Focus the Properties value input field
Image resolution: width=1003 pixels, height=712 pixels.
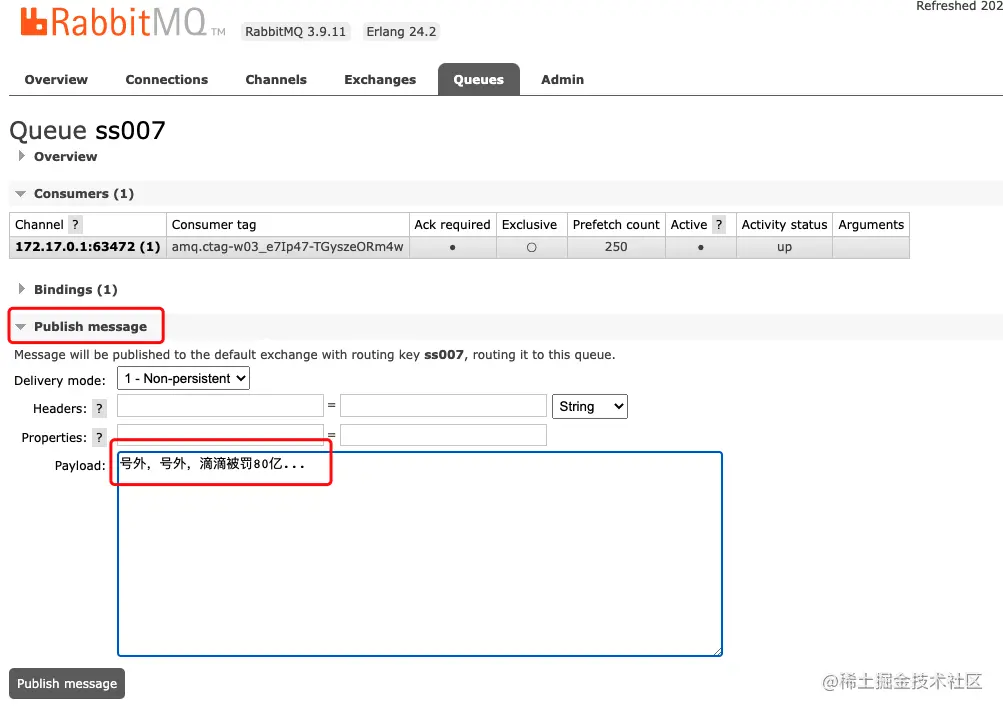coord(443,435)
